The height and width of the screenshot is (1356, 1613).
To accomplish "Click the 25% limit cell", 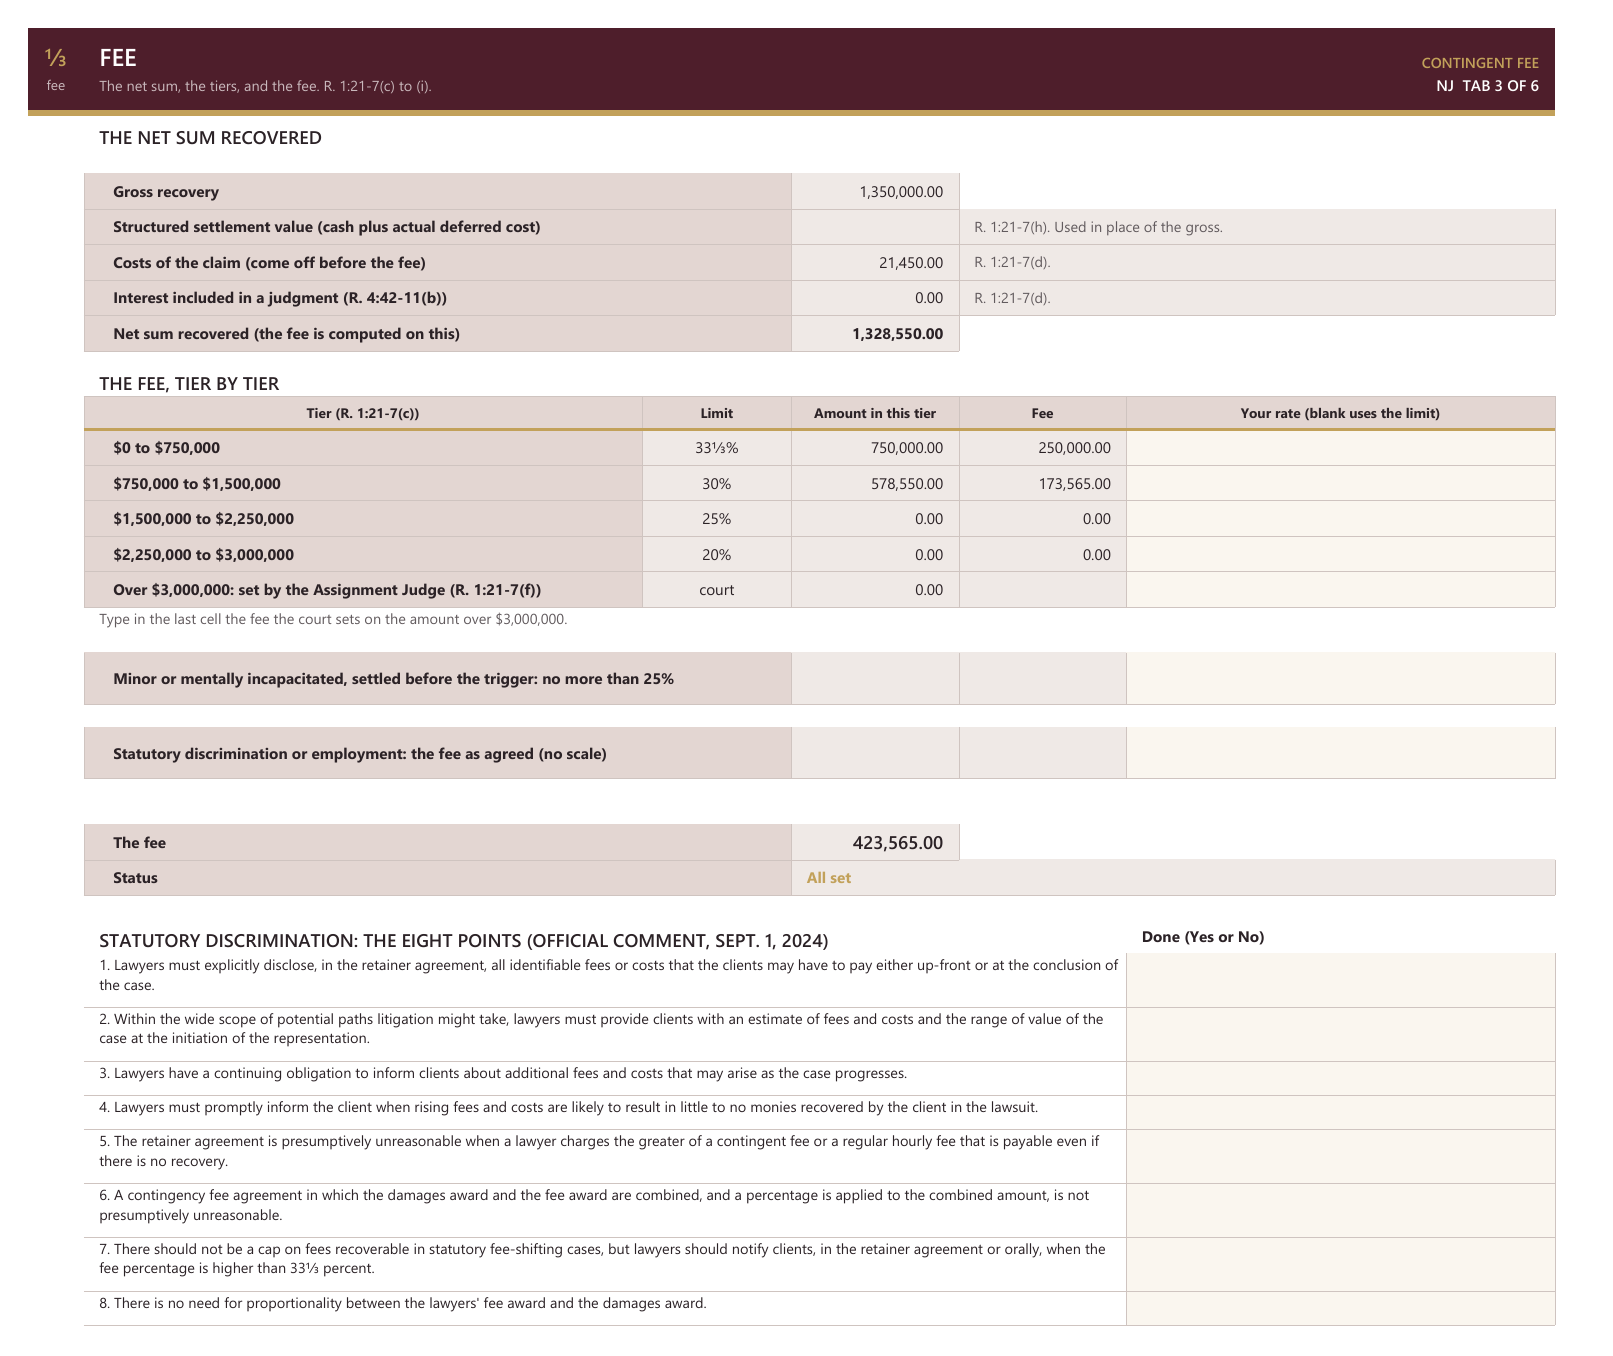I will click(x=717, y=519).
